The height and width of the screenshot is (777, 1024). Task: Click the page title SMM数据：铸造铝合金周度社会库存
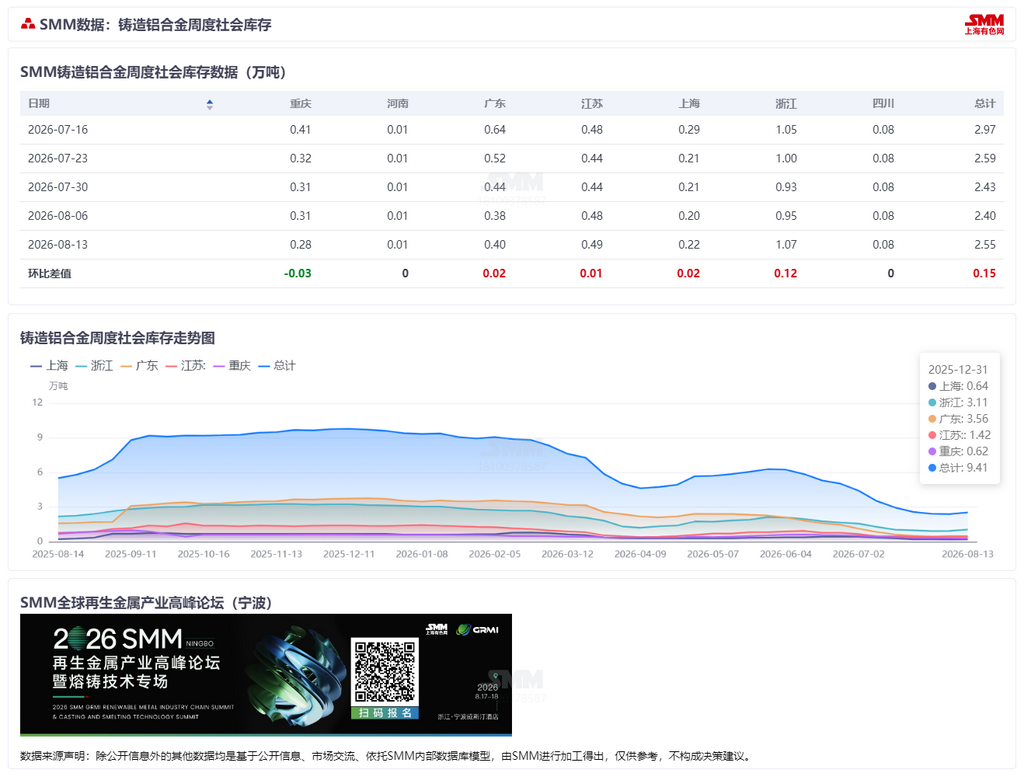pos(155,25)
